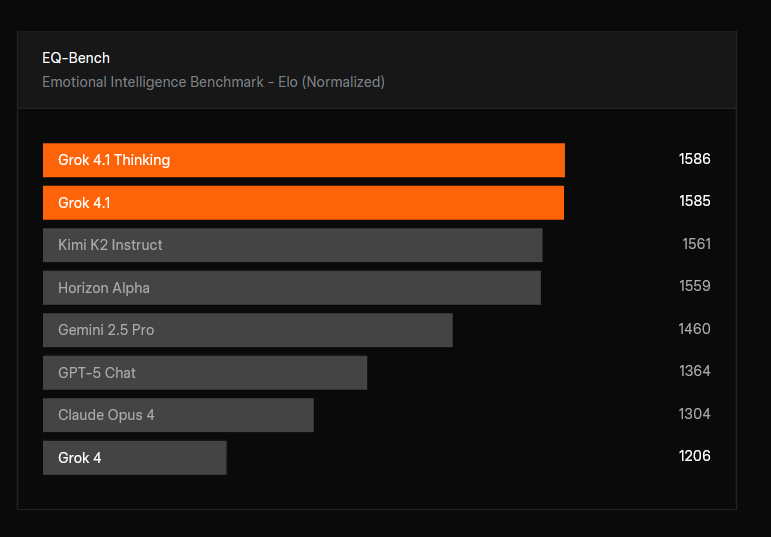Image resolution: width=771 pixels, height=537 pixels.
Task: Select the 1460 Elo score
Action: click(694, 329)
